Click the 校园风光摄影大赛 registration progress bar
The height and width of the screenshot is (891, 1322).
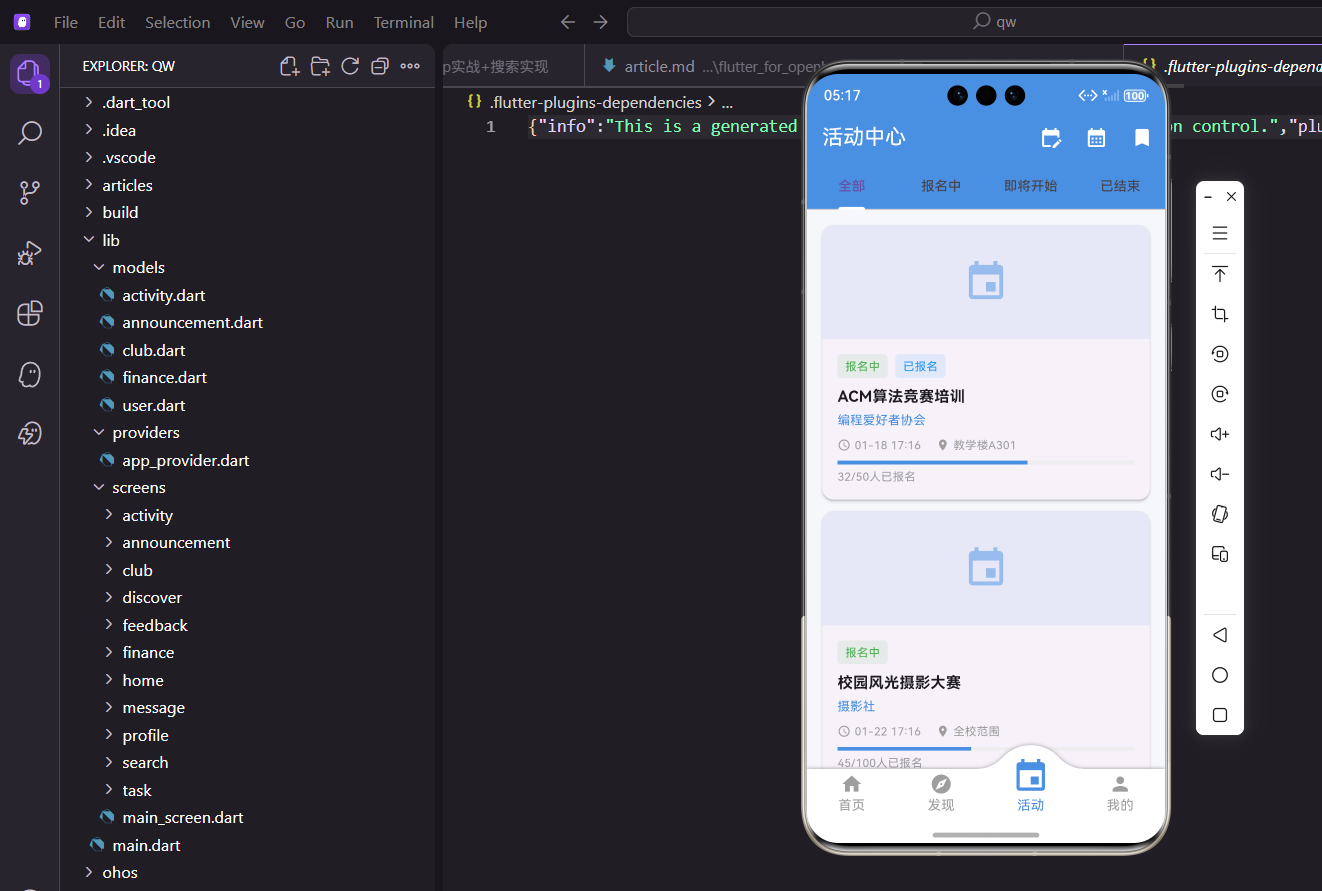click(x=986, y=748)
